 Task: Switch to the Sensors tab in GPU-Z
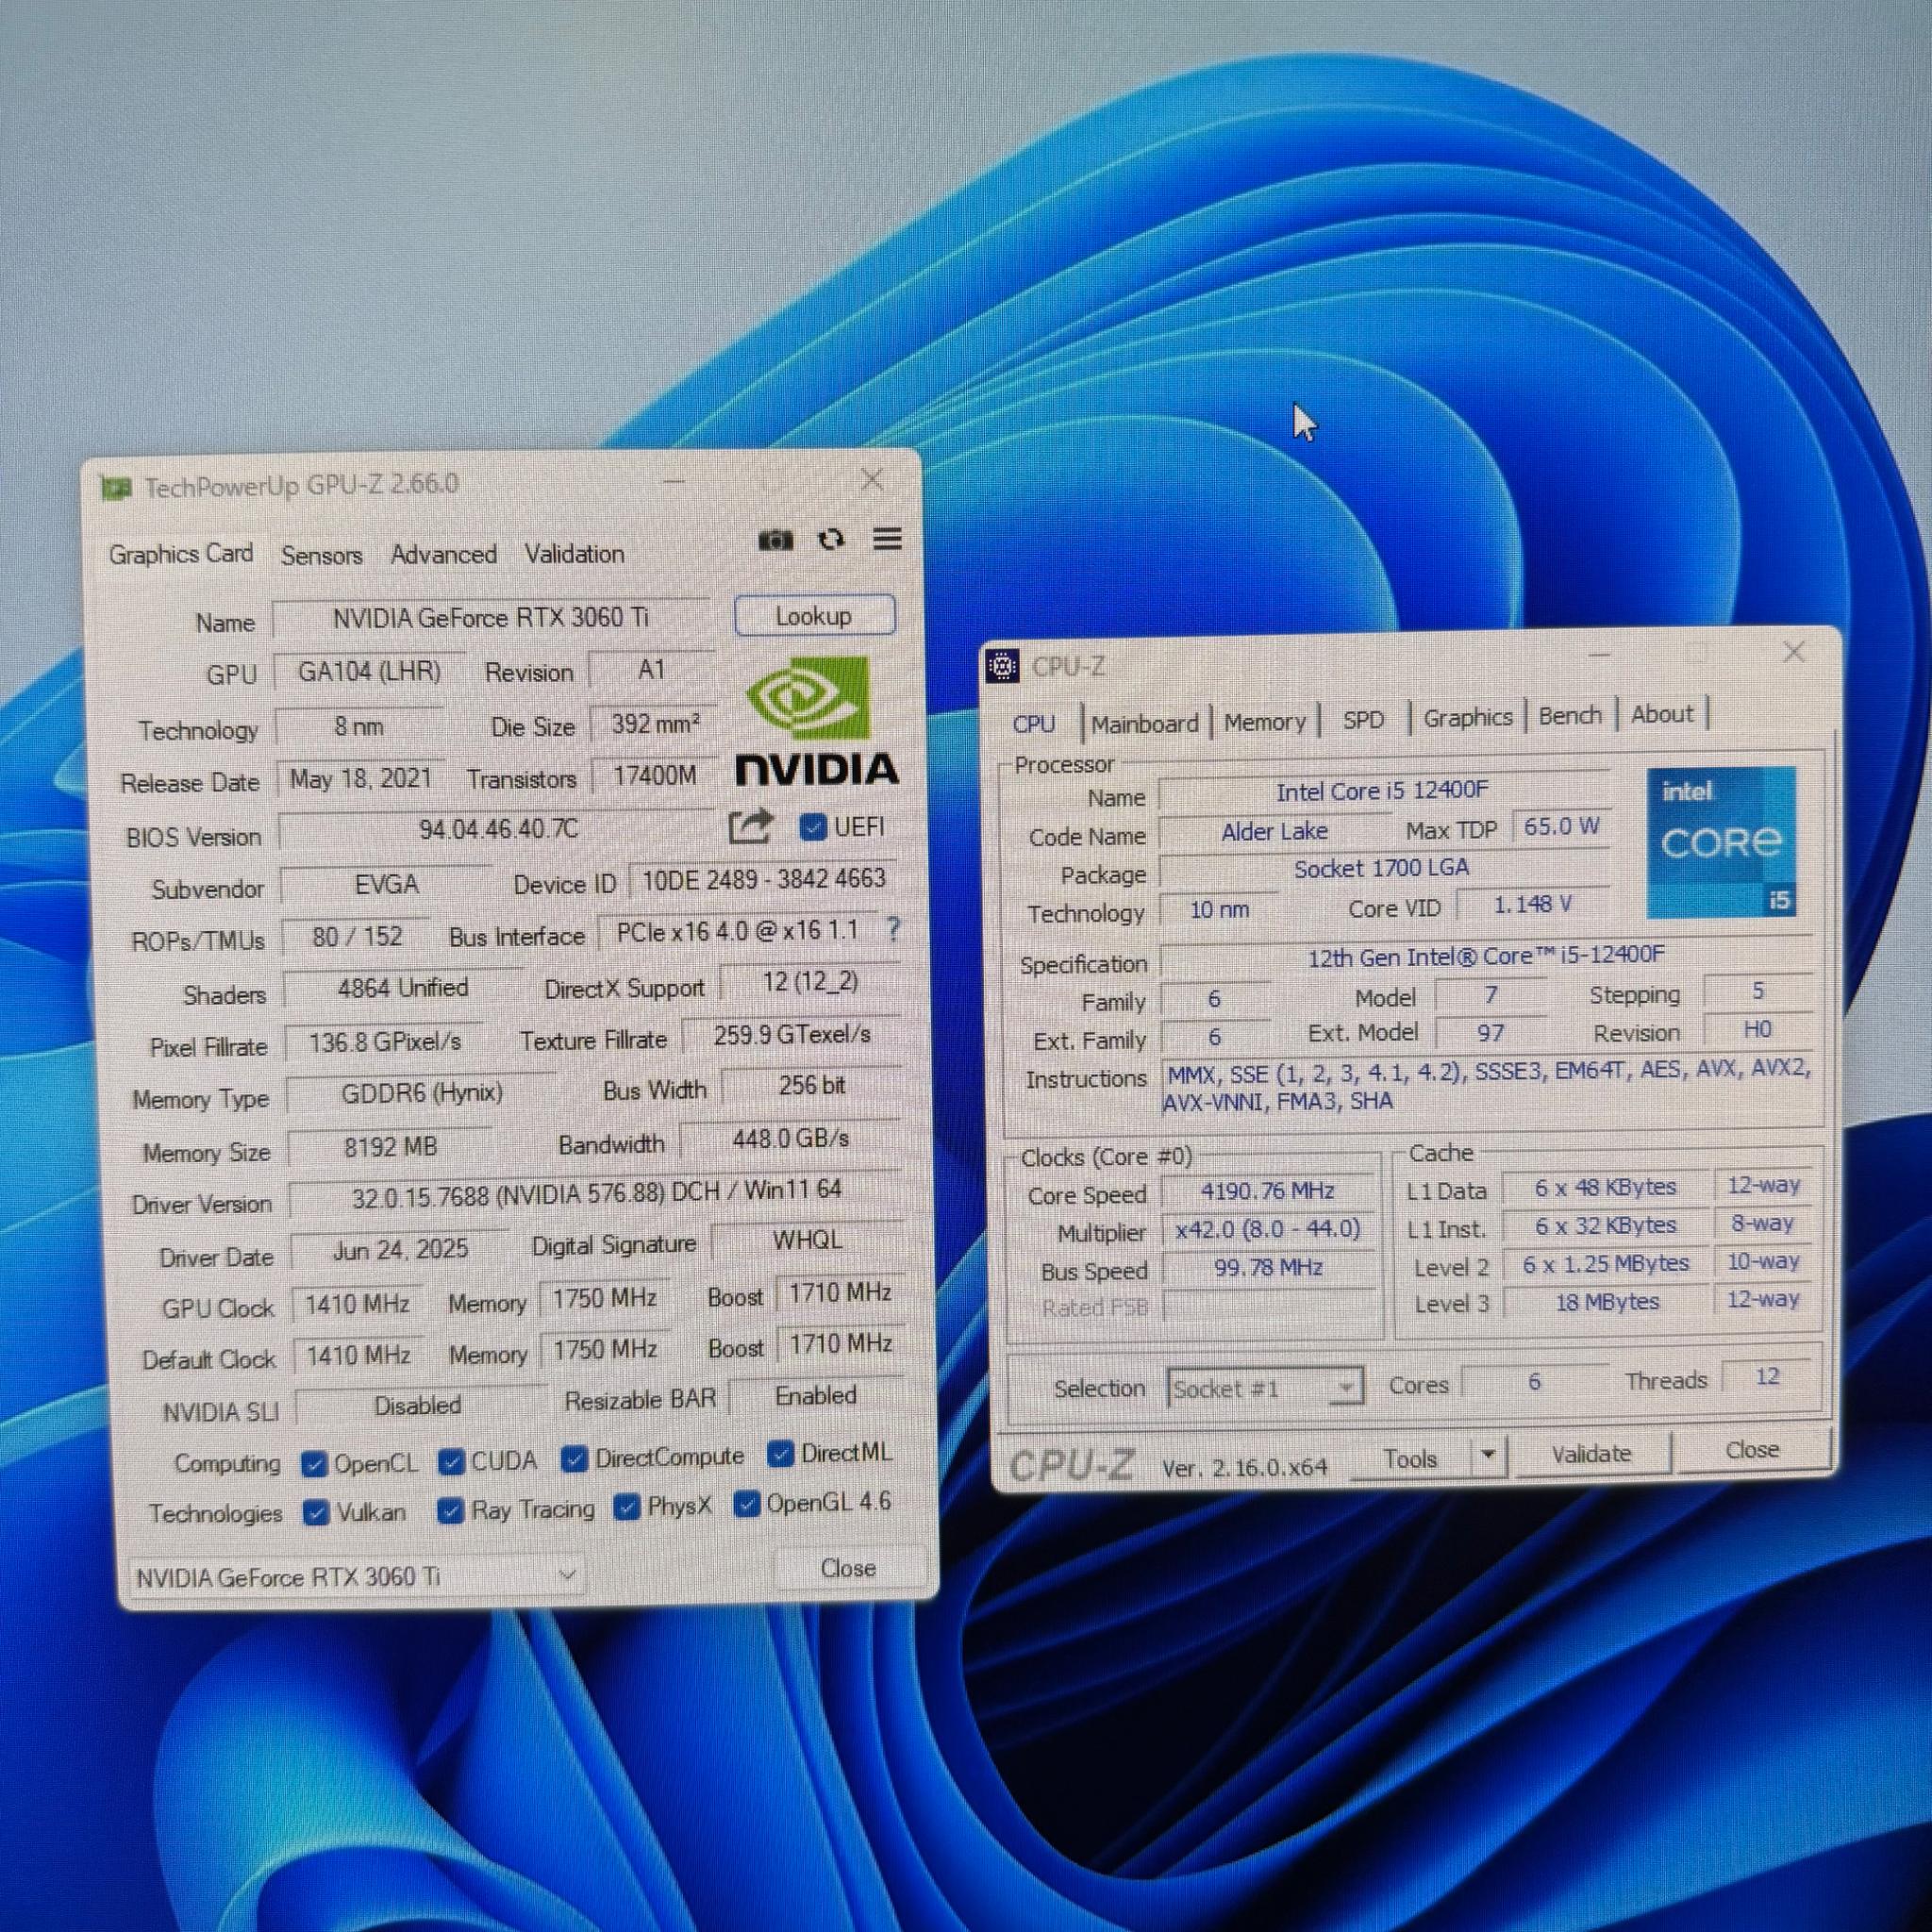pos(321,554)
